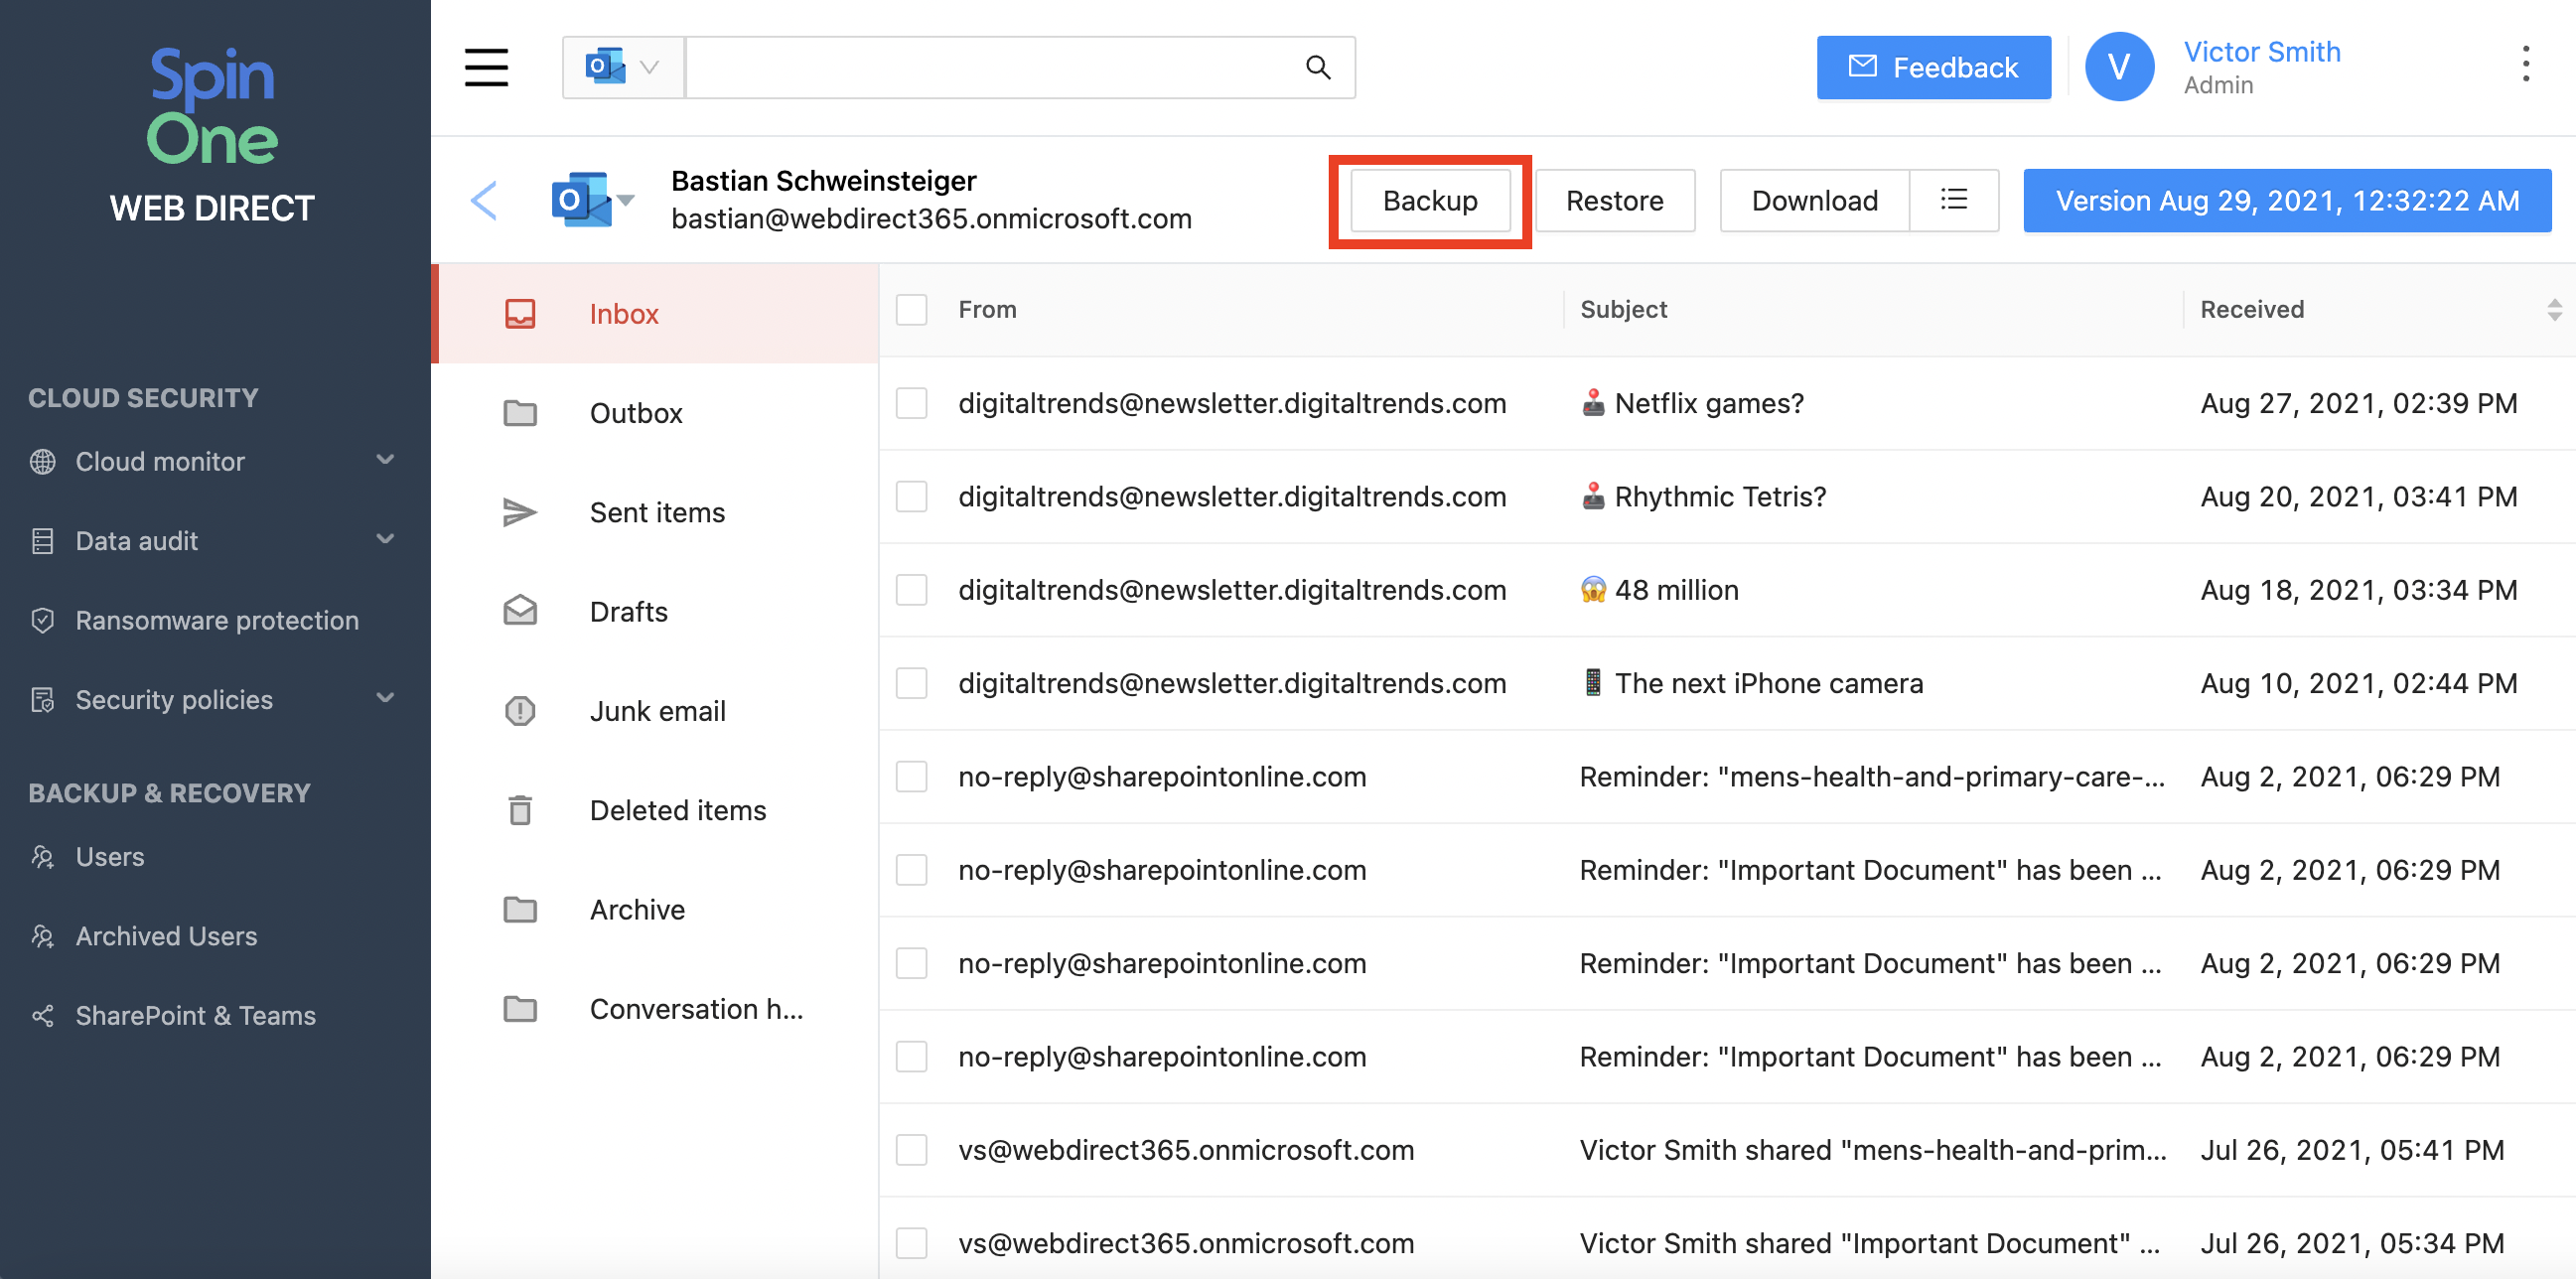The width and height of the screenshot is (2576, 1279).
Task: Click the Deleted items trash icon
Action: [520, 810]
